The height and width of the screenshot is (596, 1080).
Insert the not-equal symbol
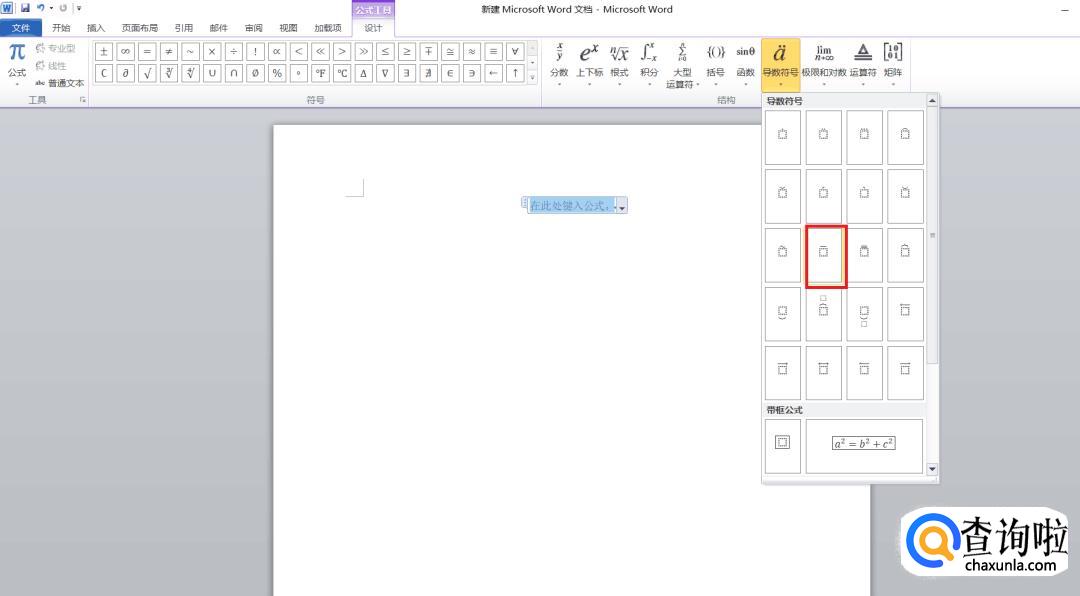169,52
